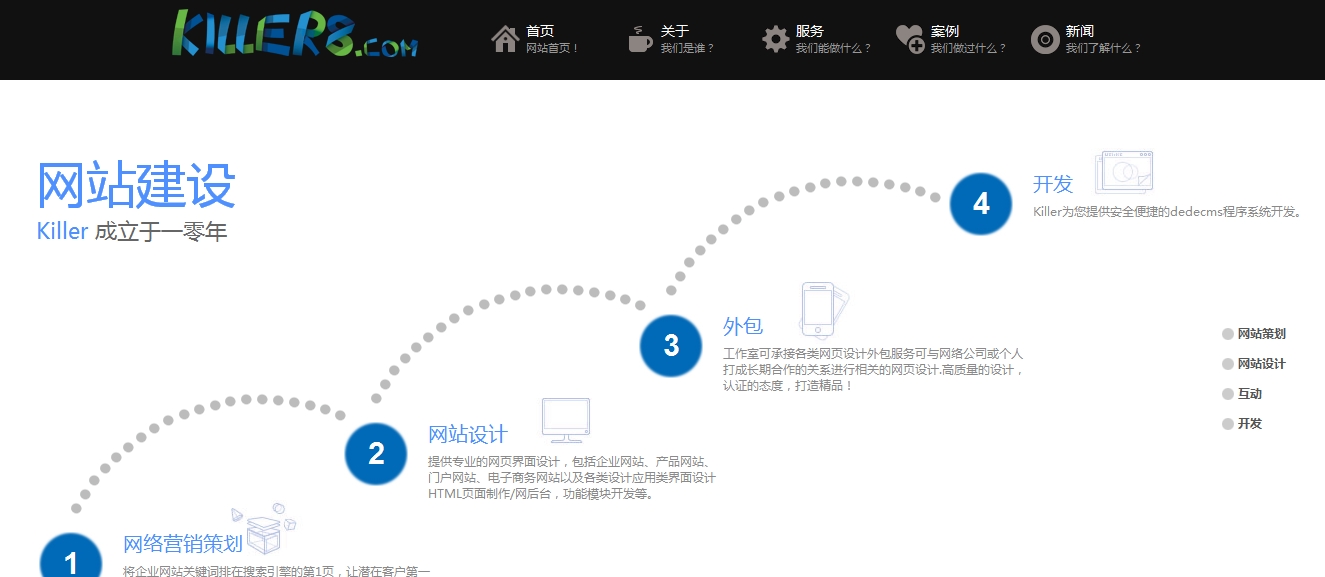Click the coffee cup icon for 关于
The width and height of the screenshot is (1325, 577).
[639, 39]
